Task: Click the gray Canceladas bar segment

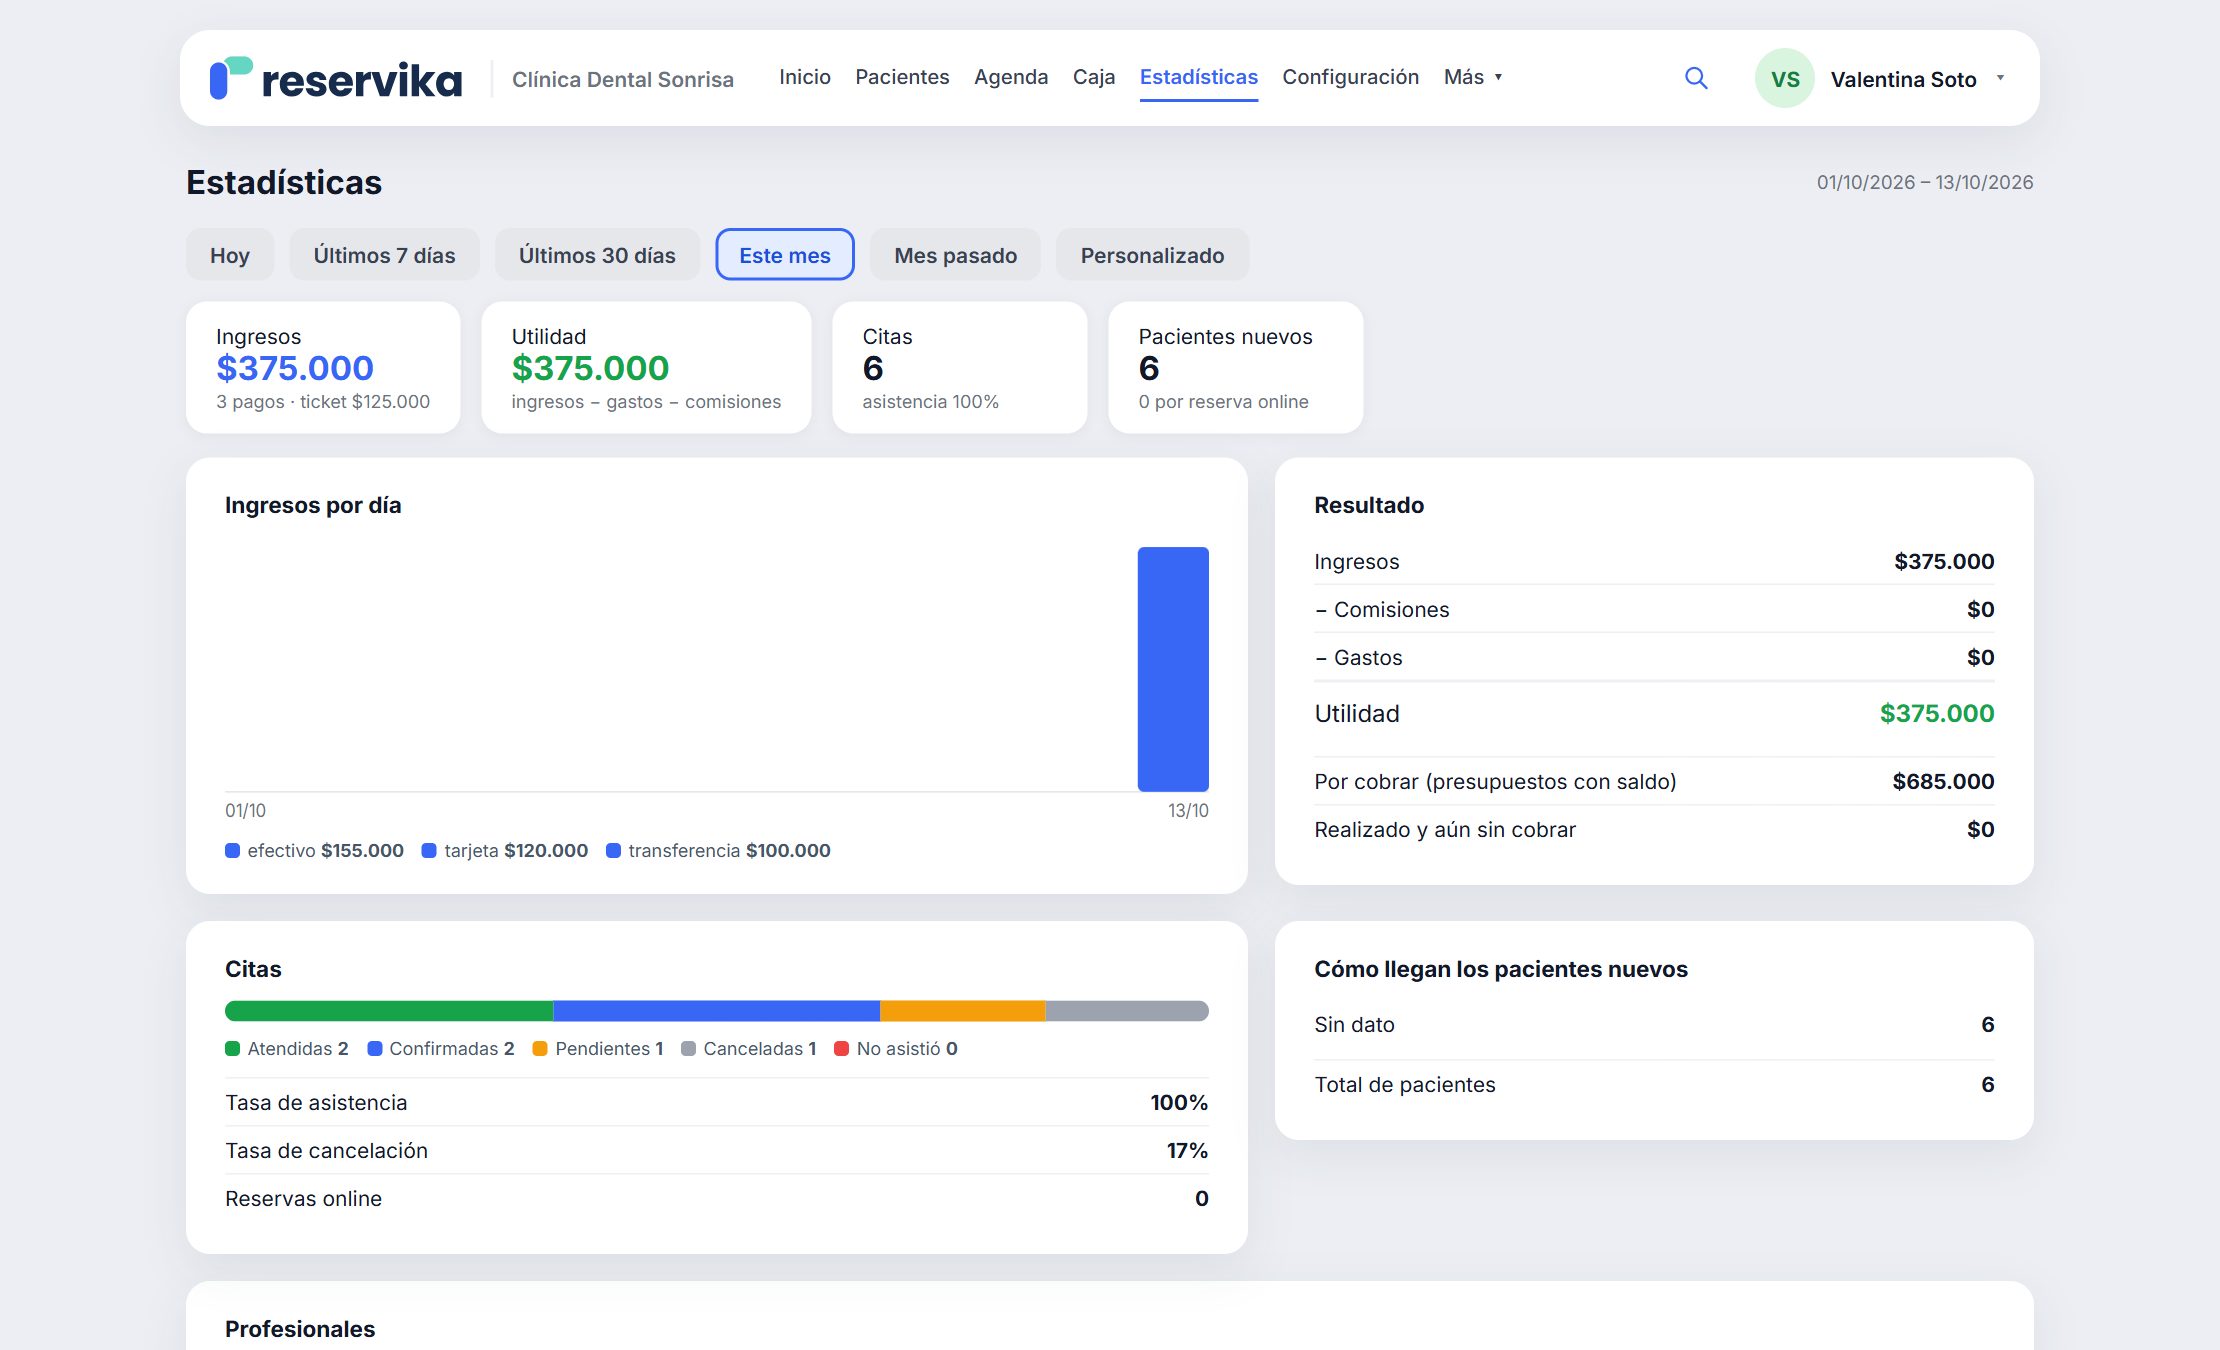Action: [x=1127, y=1011]
